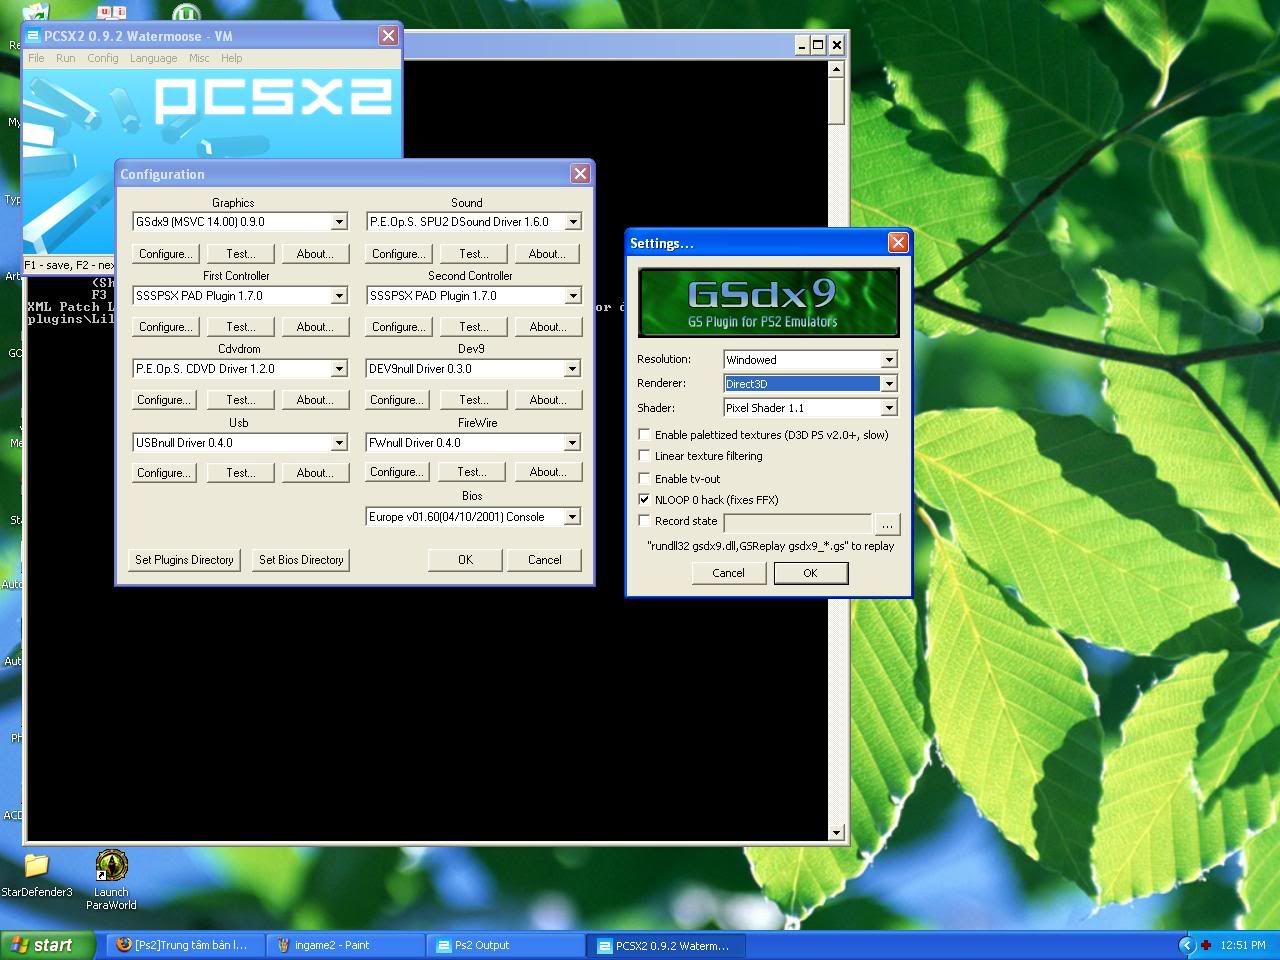The height and width of the screenshot is (960, 1280).
Task: Open the Resolution dropdown
Action: coord(889,360)
